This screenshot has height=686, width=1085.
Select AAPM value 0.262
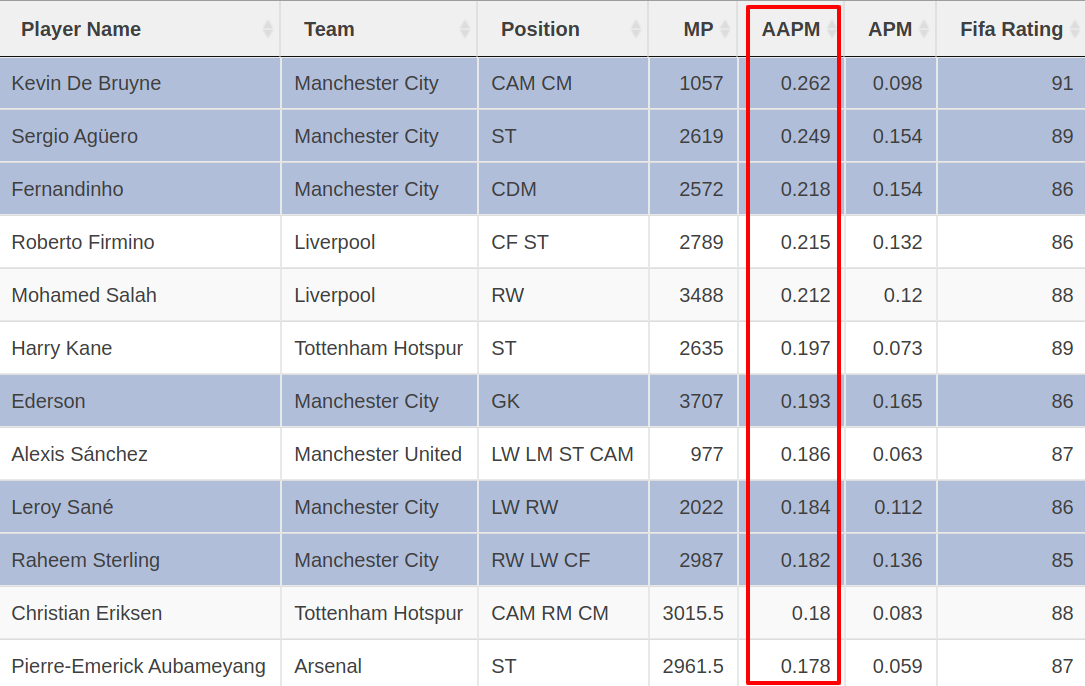click(x=806, y=83)
